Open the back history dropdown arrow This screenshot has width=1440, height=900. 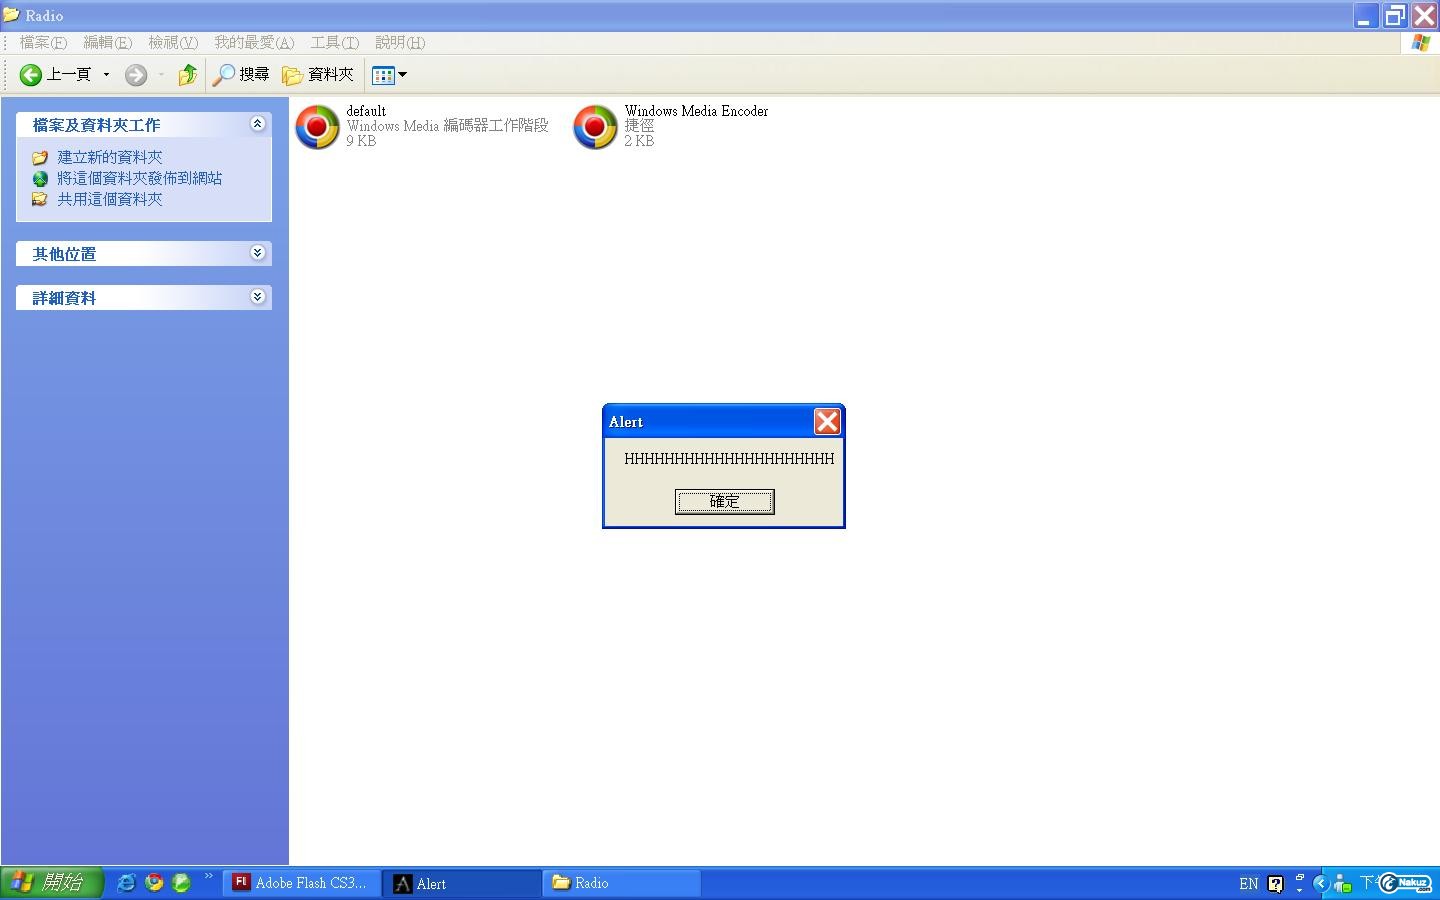point(106,74)
